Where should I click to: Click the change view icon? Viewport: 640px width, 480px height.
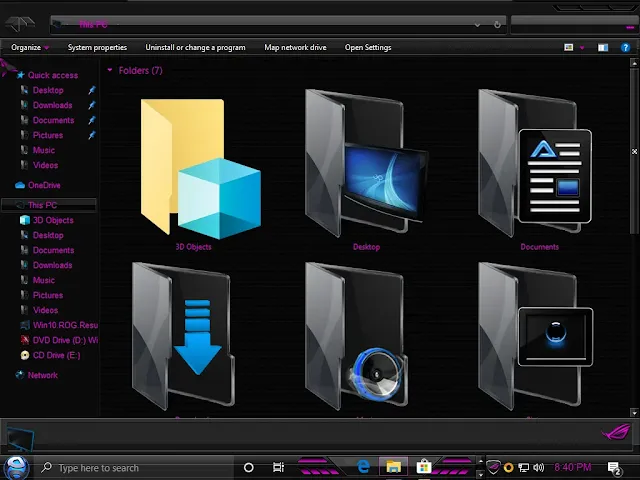click(x=569, y=47)
